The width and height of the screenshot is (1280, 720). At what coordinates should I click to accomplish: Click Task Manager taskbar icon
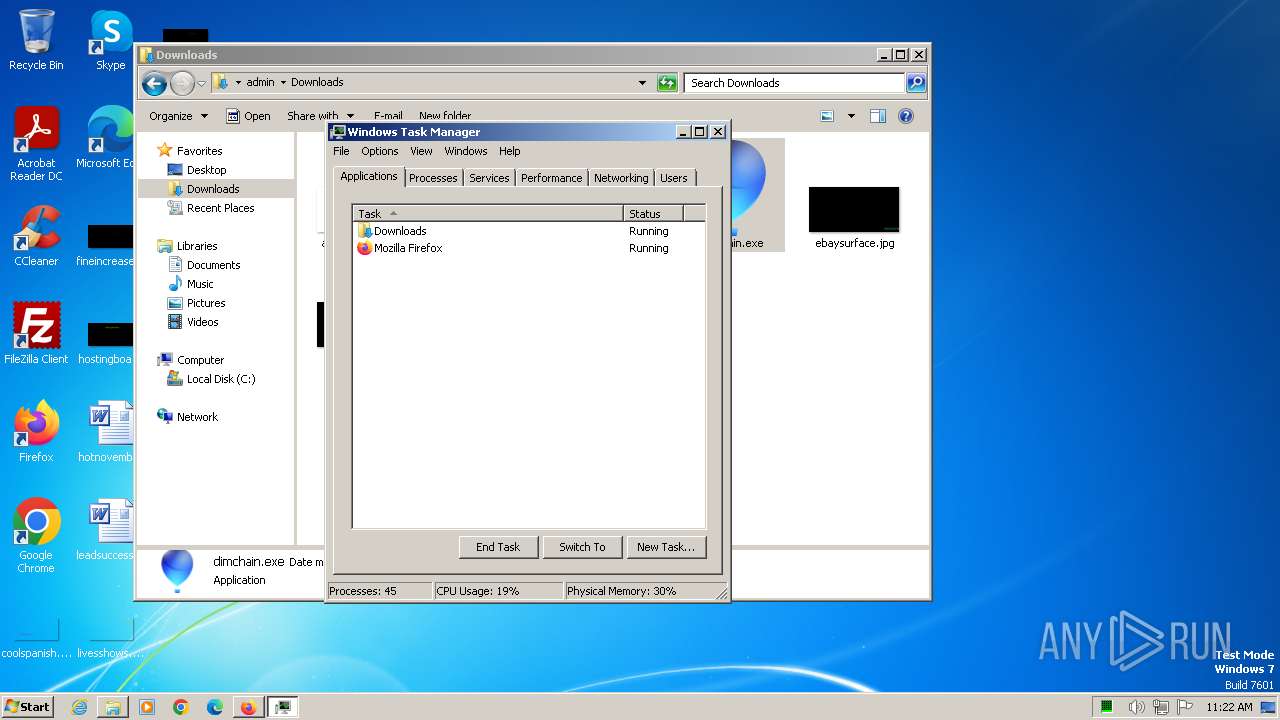point(283,707)
